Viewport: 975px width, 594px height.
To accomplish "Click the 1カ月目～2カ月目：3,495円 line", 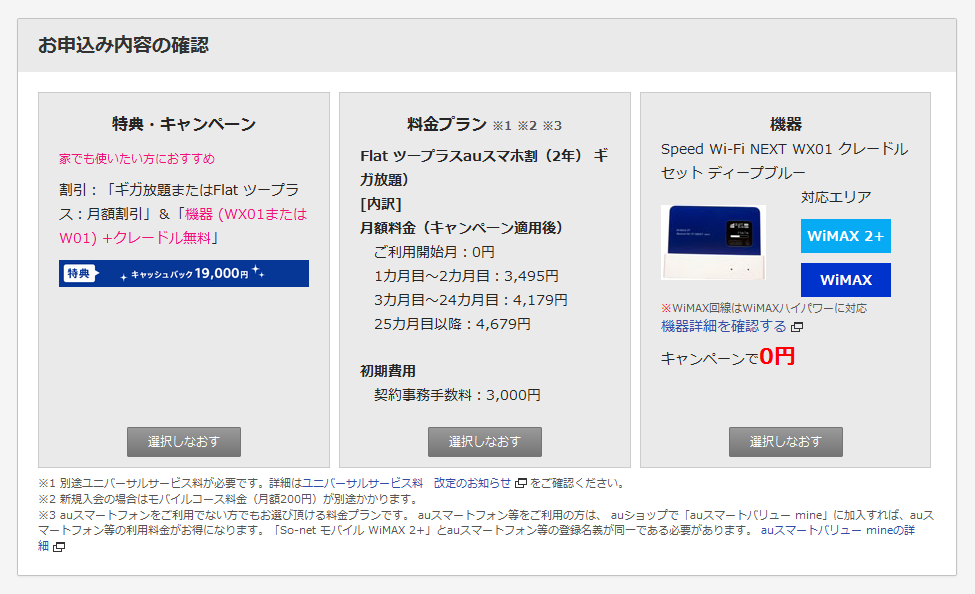I will pos(466,276).
